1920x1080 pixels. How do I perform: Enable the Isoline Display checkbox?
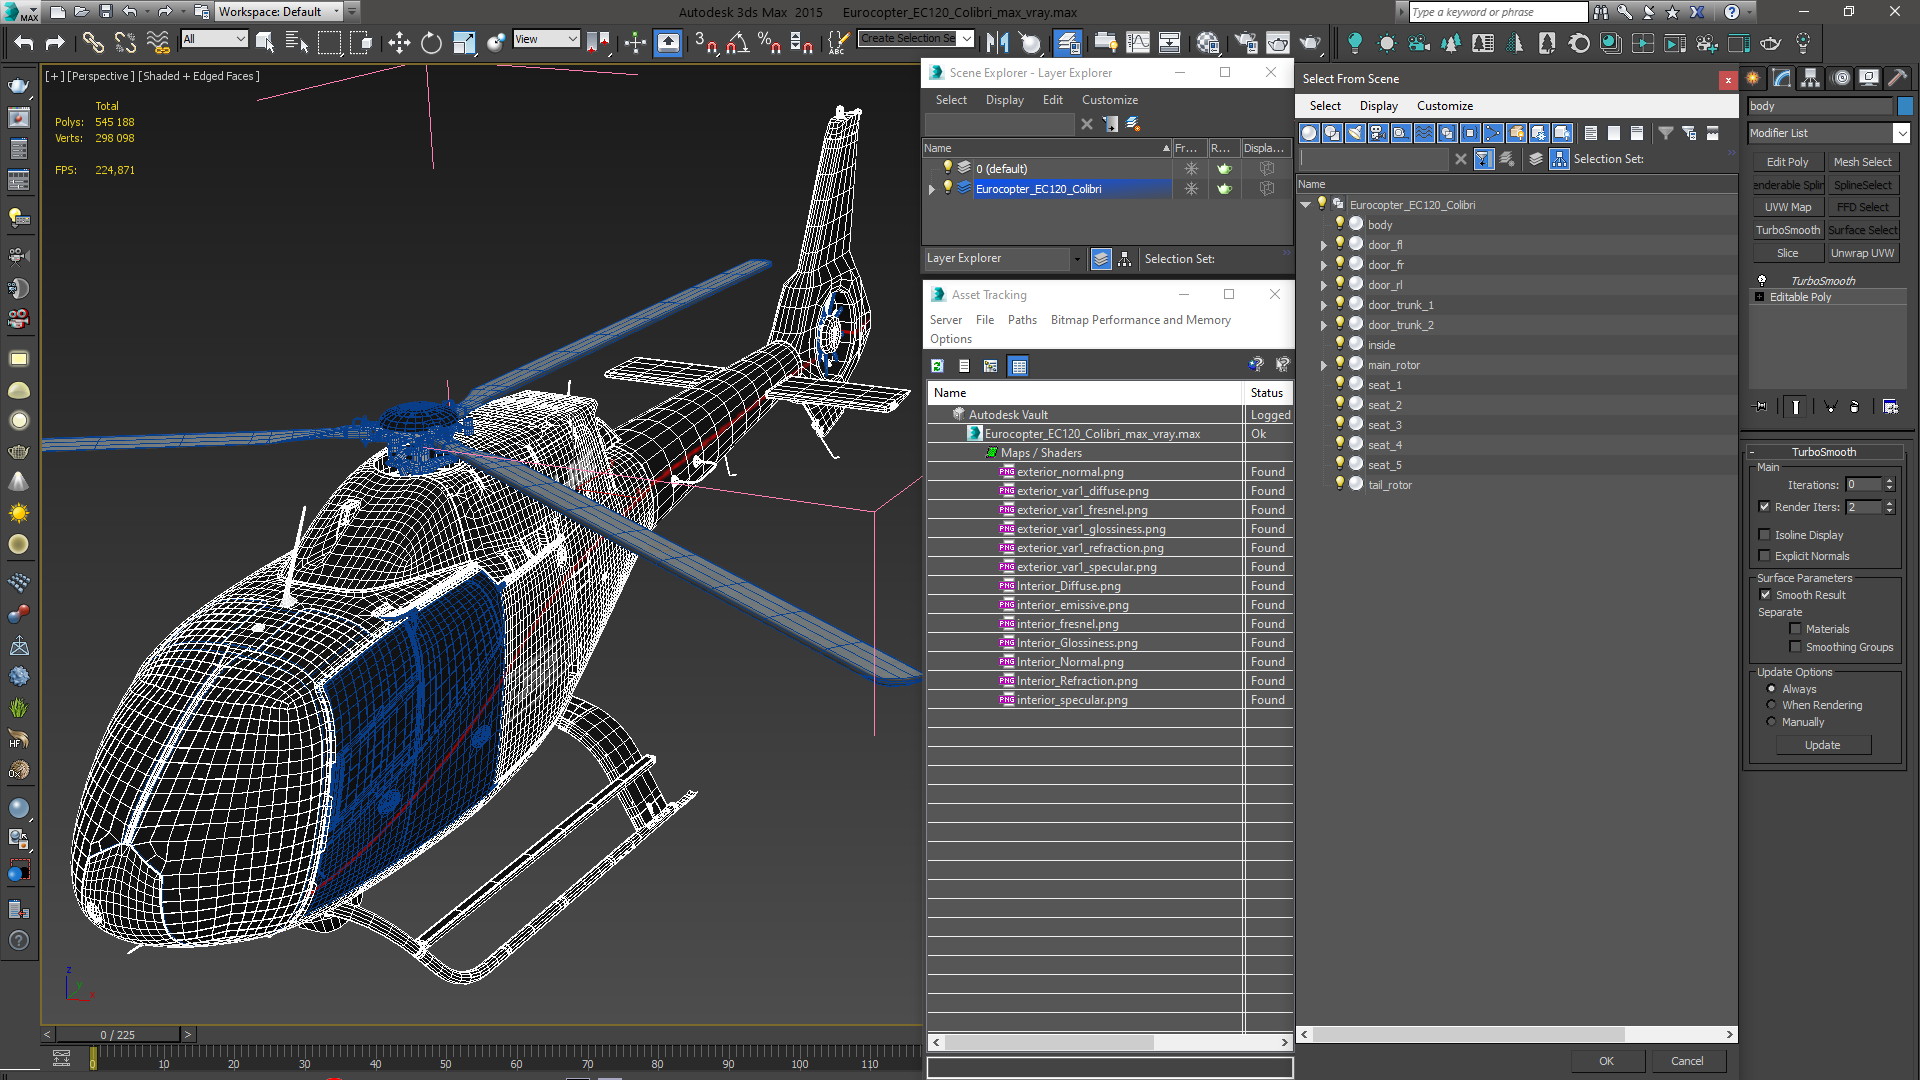(x=1765, y=535)
